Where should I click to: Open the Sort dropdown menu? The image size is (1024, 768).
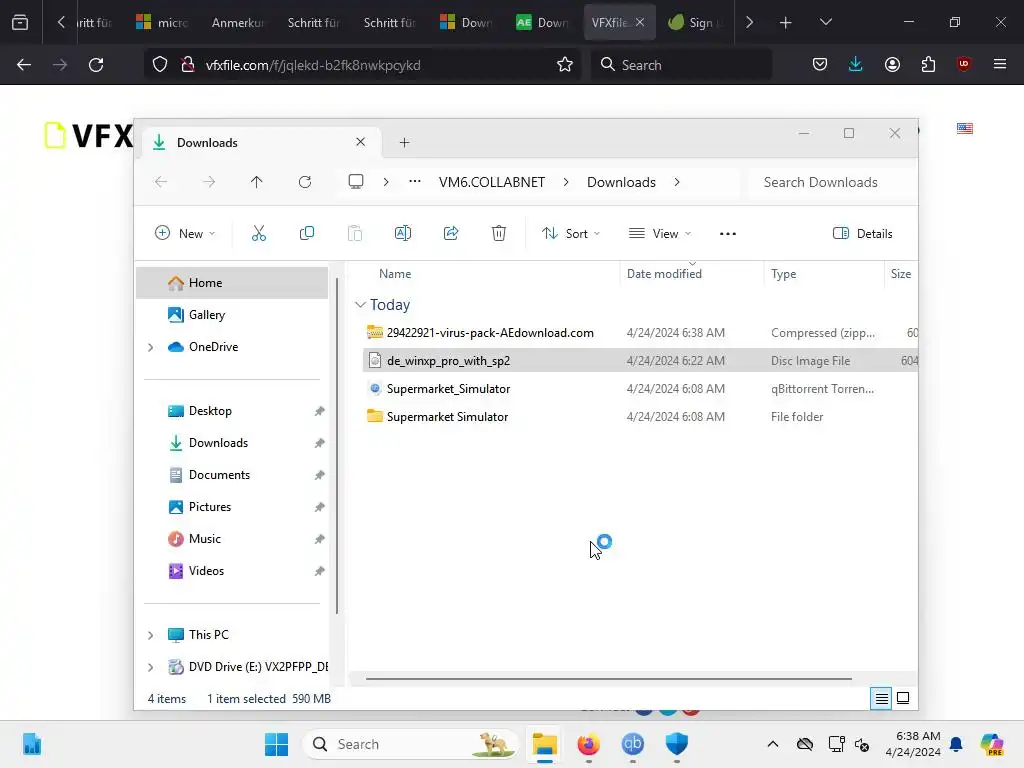click(570, 233)
